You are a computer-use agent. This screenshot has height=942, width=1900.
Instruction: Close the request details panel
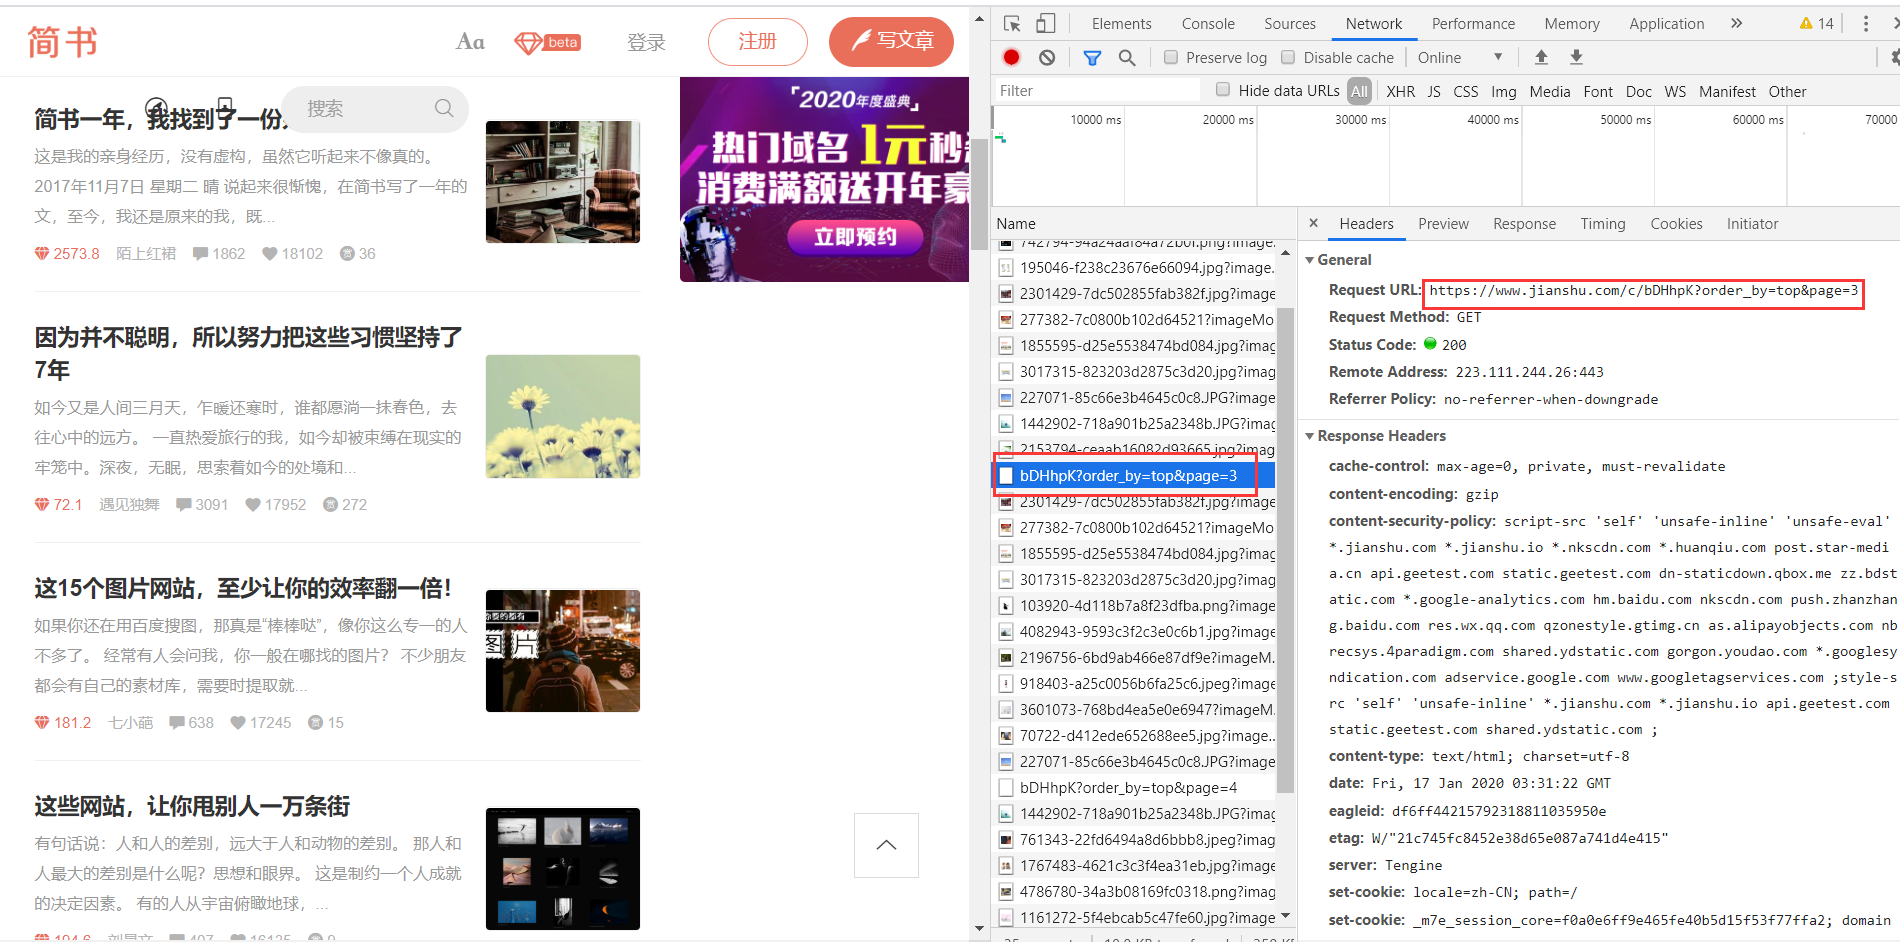(x=1314, y=223)
